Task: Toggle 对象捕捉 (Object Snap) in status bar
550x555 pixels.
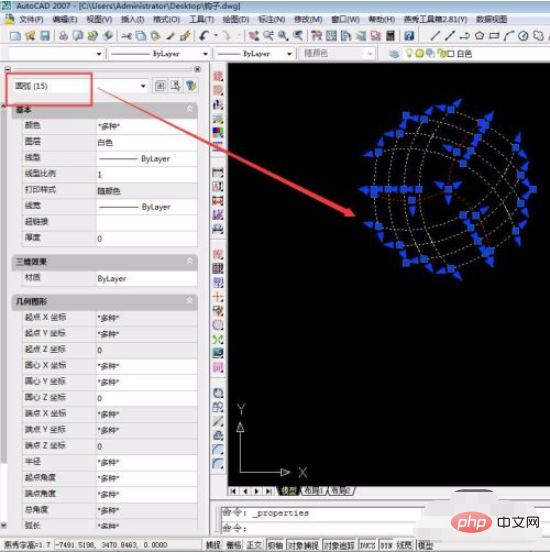Action: click(303, 545)
